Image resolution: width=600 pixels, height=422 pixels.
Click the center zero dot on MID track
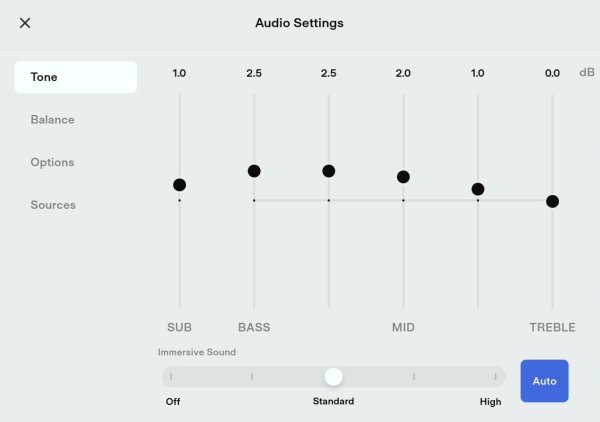tap(403, 200)
